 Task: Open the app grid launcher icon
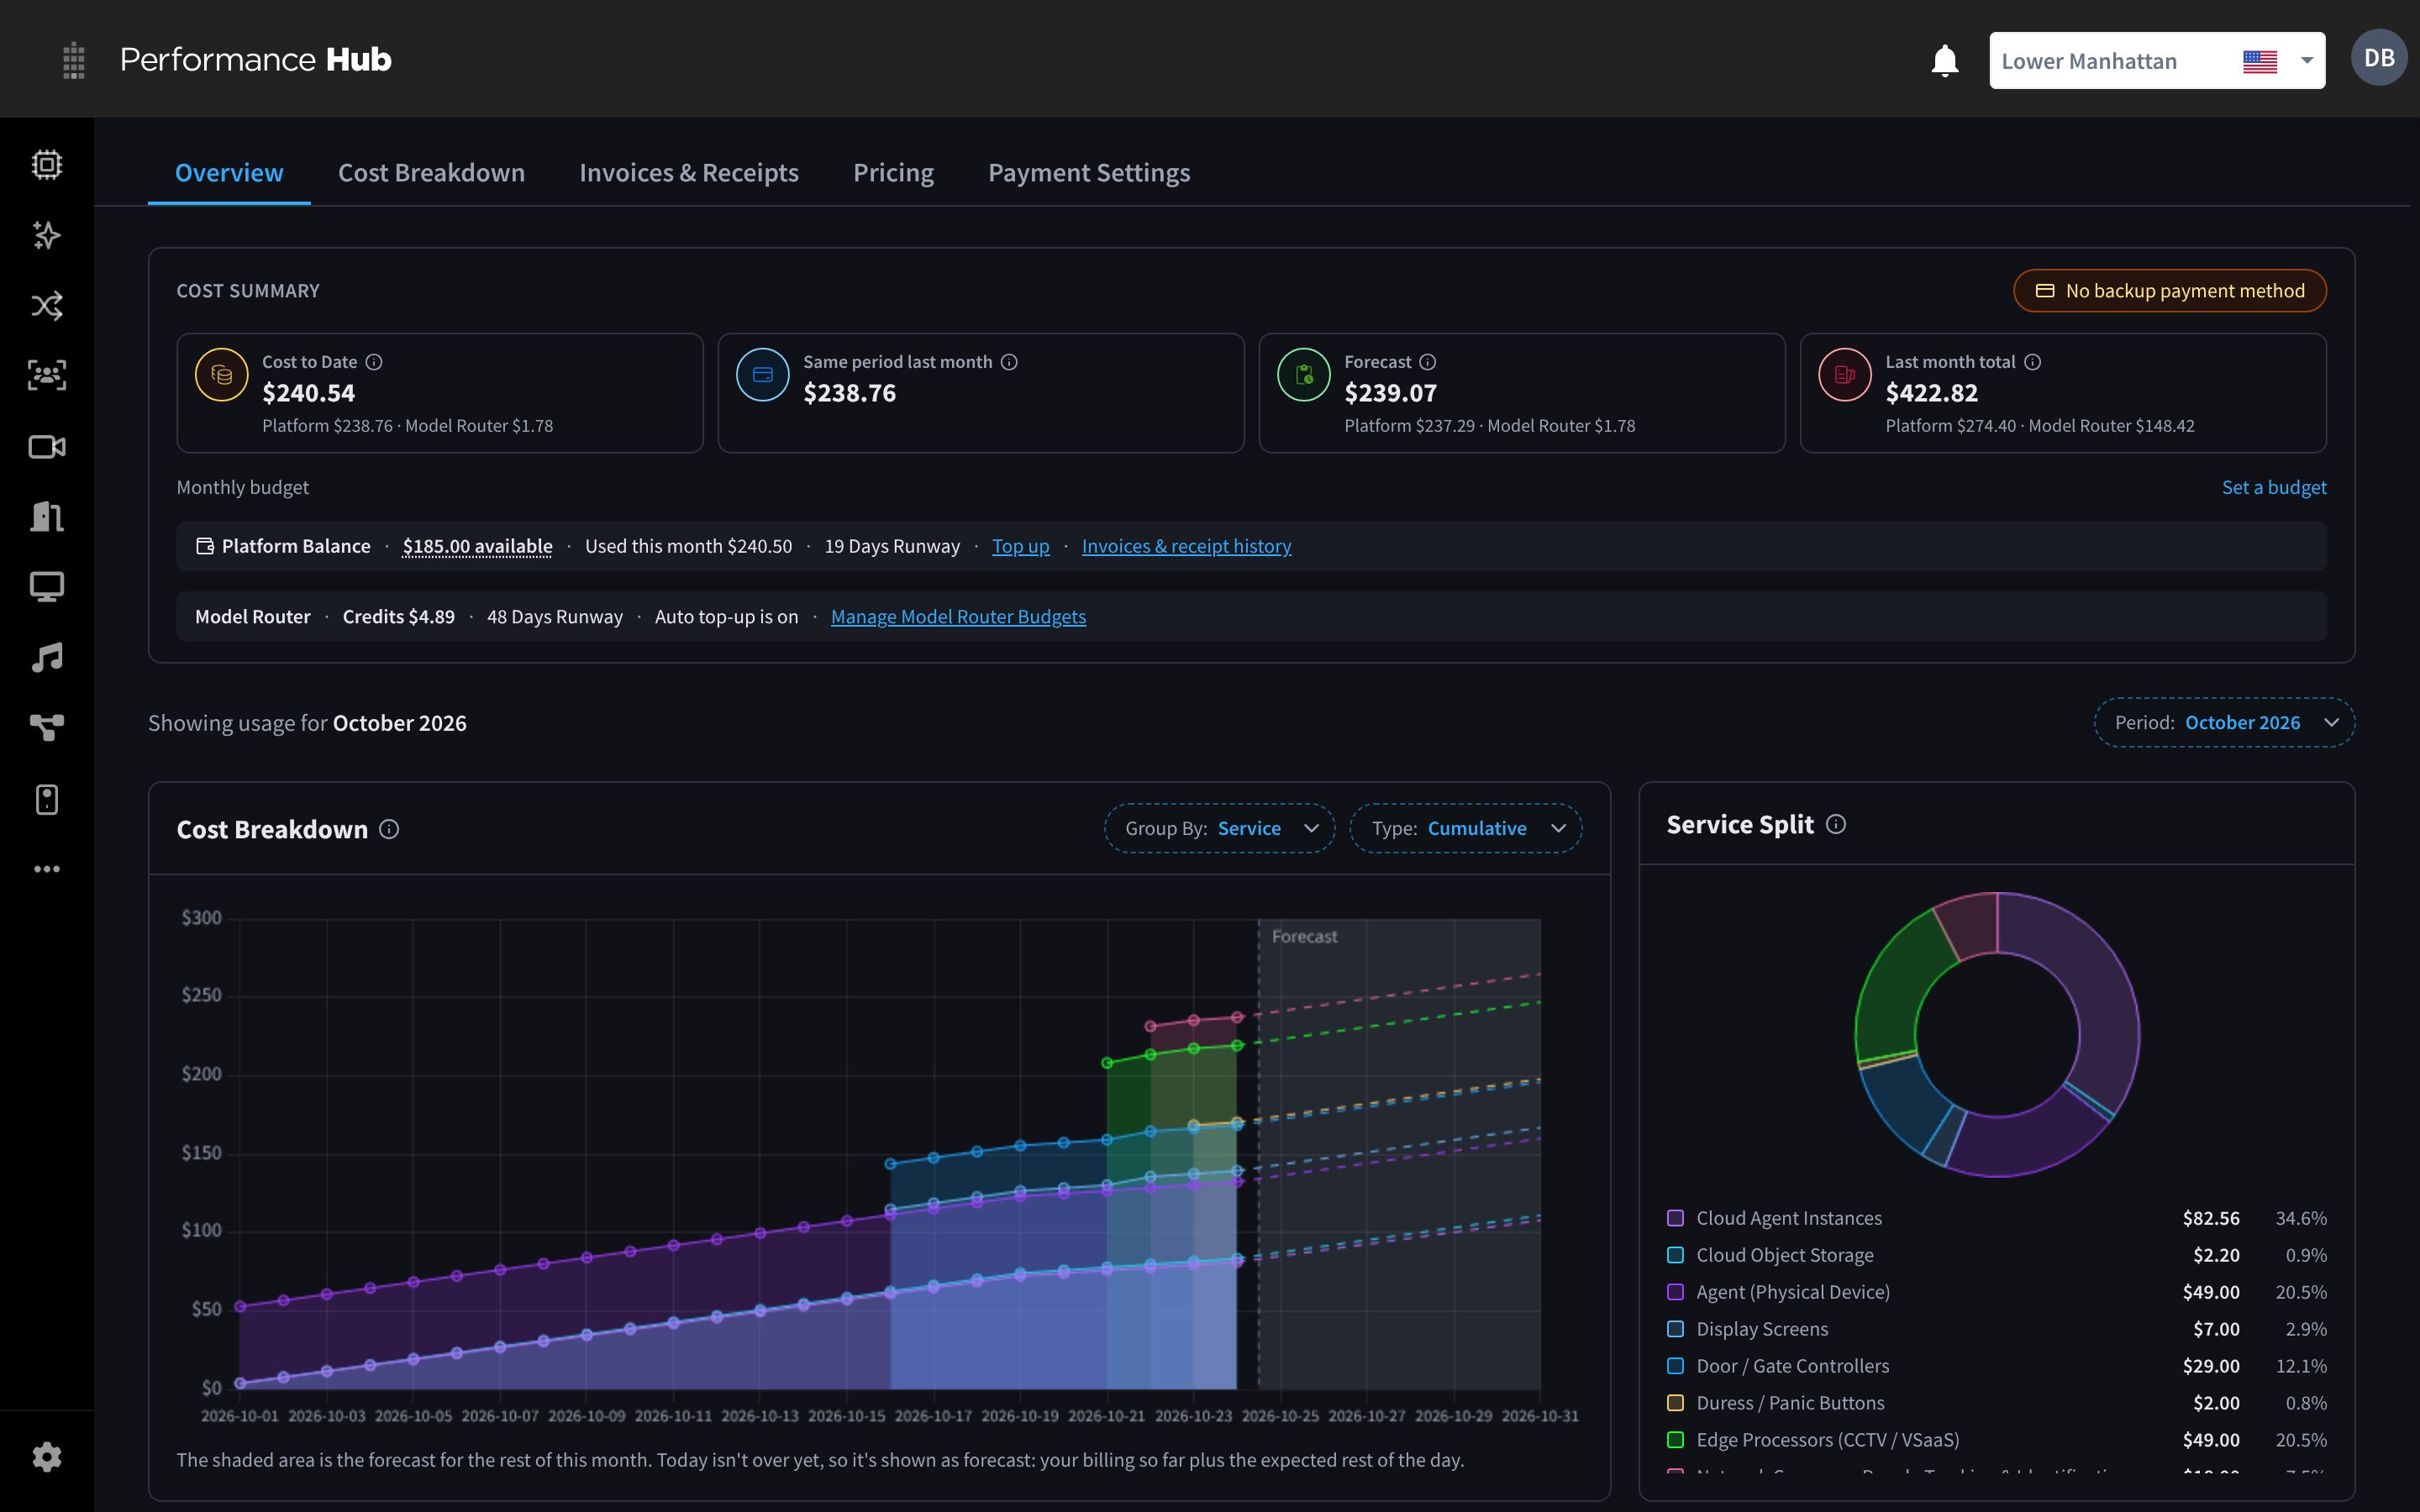tap(73, 60)
